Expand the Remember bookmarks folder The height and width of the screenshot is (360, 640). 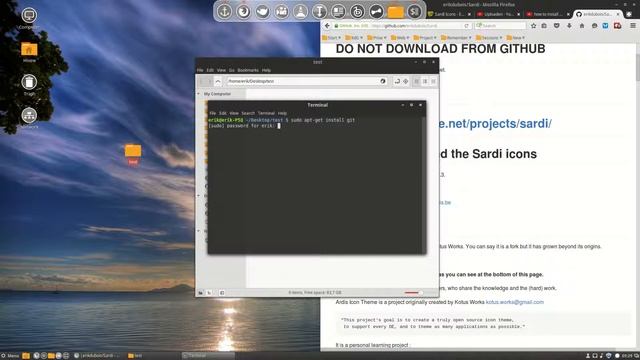tap(456, 38)
